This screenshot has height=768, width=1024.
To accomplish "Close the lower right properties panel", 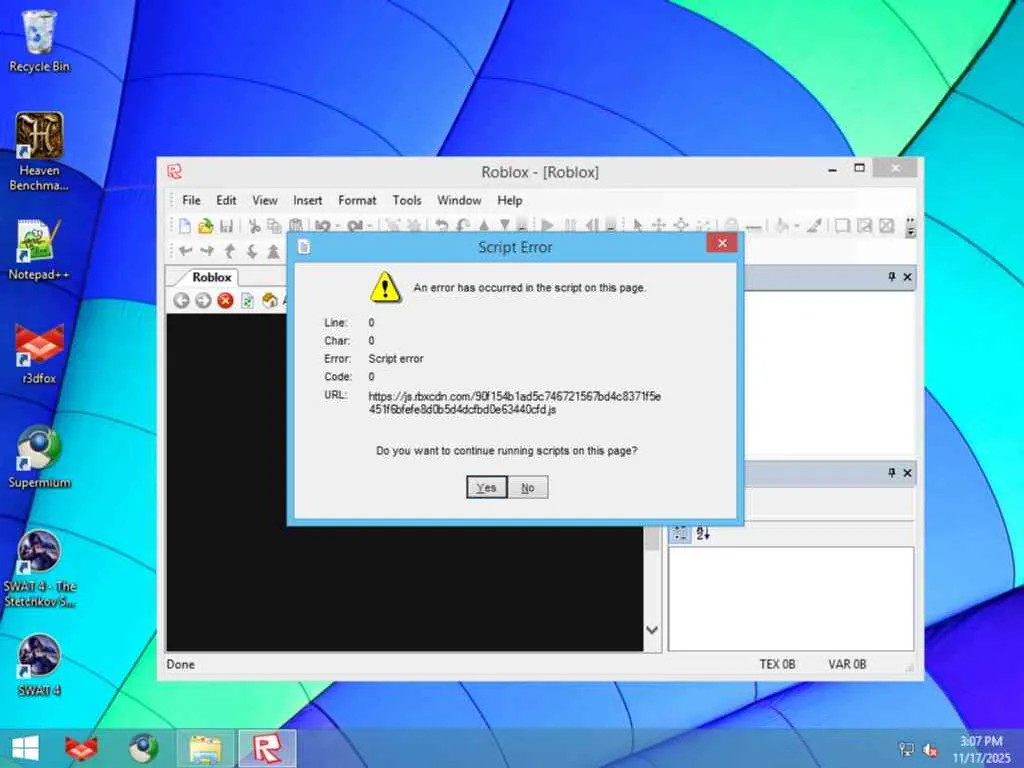I will [x=907, y=472].
